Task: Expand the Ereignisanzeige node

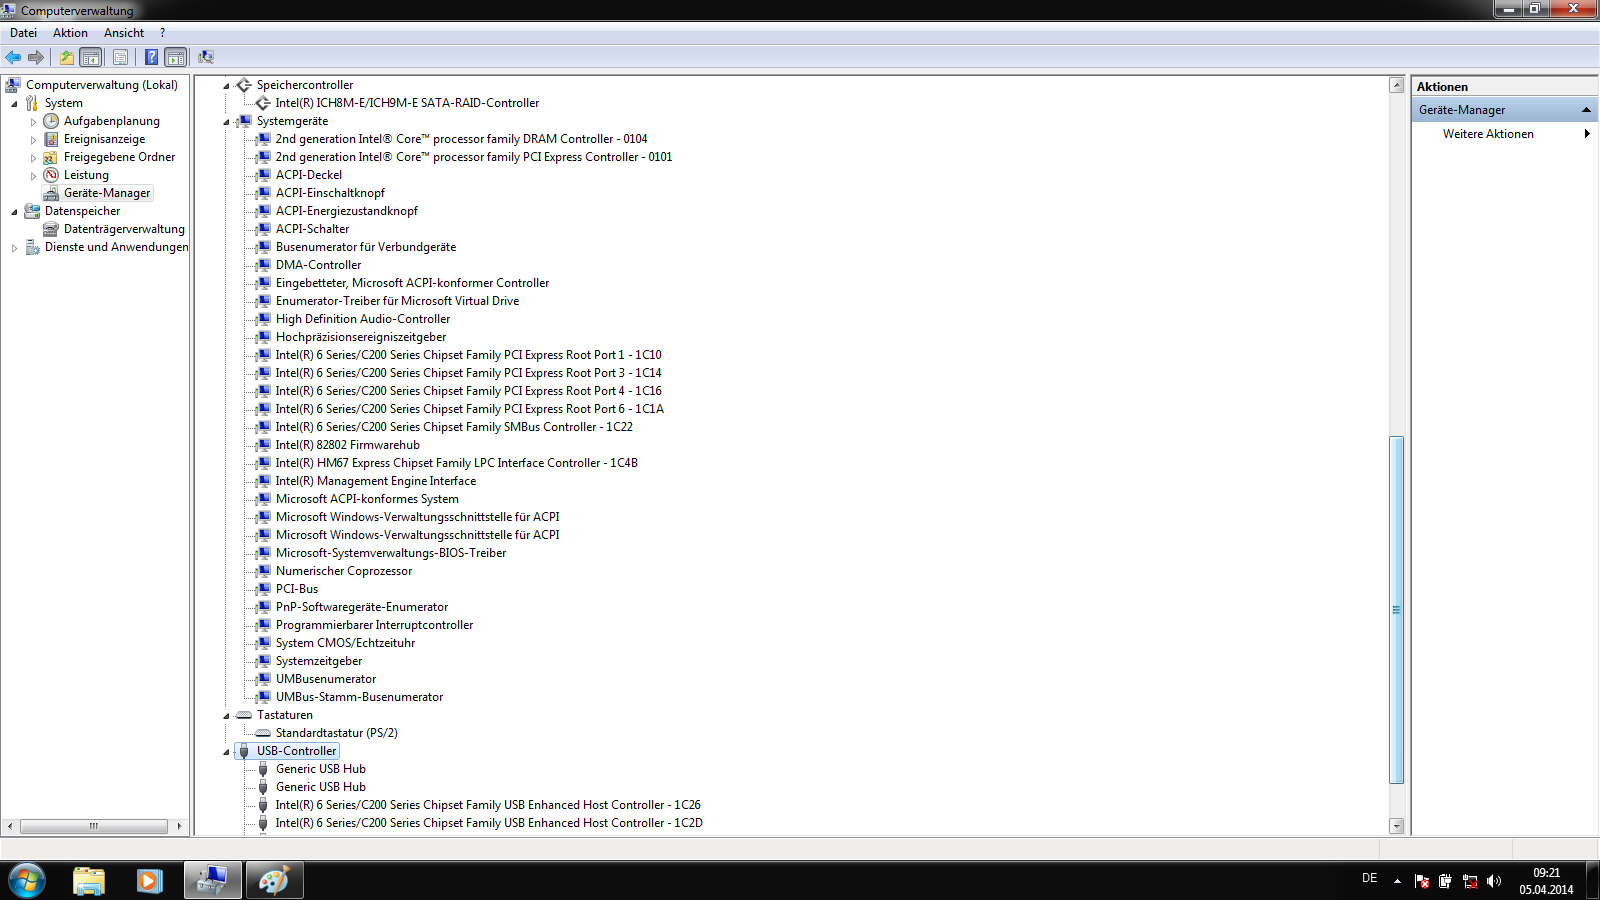Action: pyautogui.click(x=33, y=140)
